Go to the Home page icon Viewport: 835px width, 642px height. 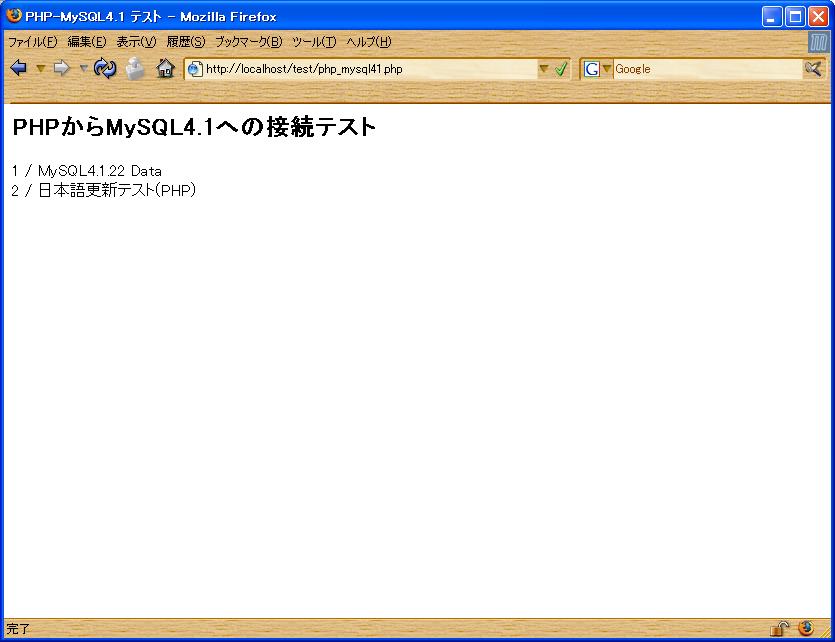[x=165, y=68]
